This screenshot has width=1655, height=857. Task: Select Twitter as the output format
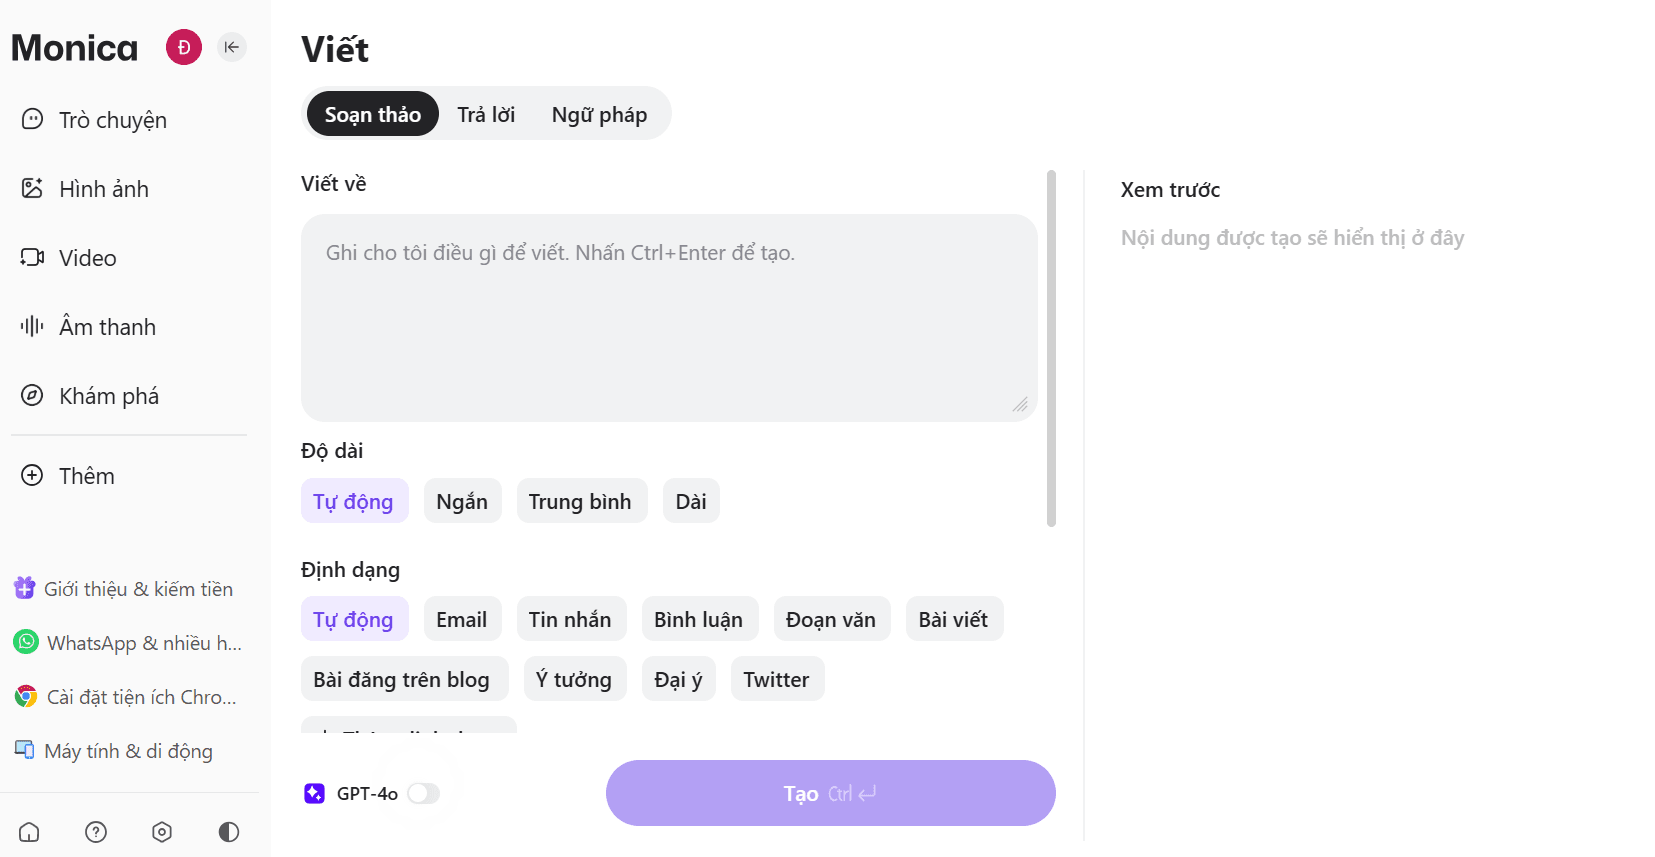(777, 678)
